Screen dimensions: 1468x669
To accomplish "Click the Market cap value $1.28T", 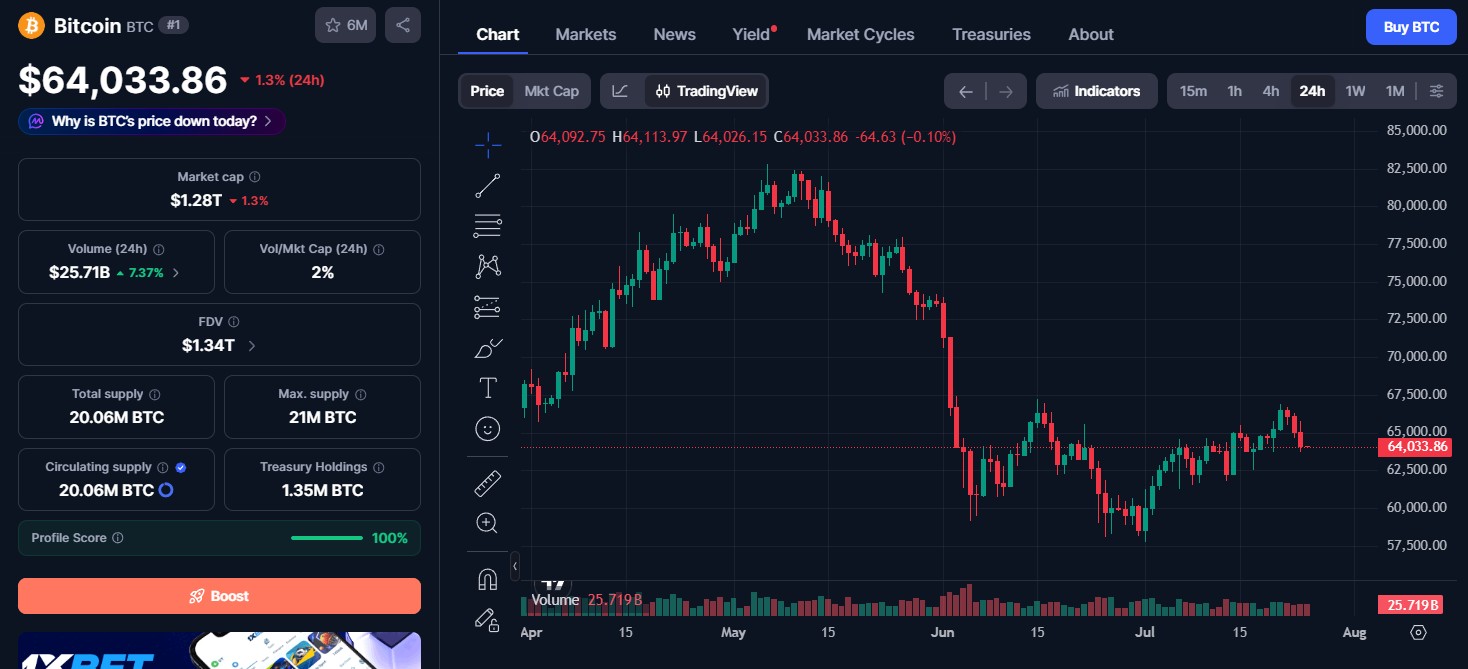I will tap(196, 200).
